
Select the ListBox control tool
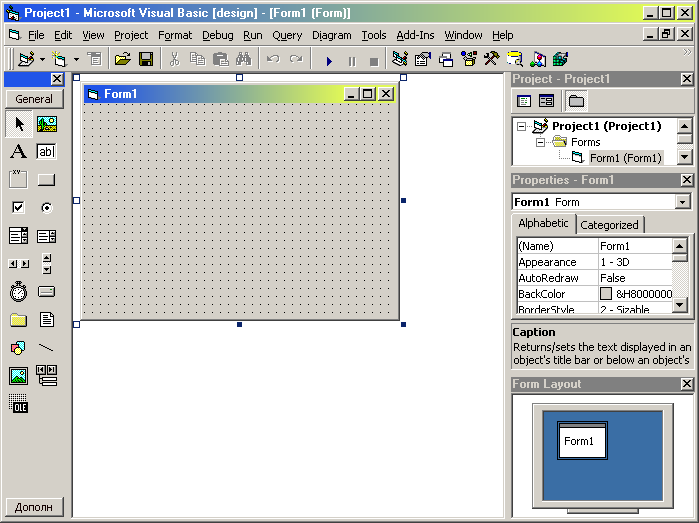click(47, 235)
